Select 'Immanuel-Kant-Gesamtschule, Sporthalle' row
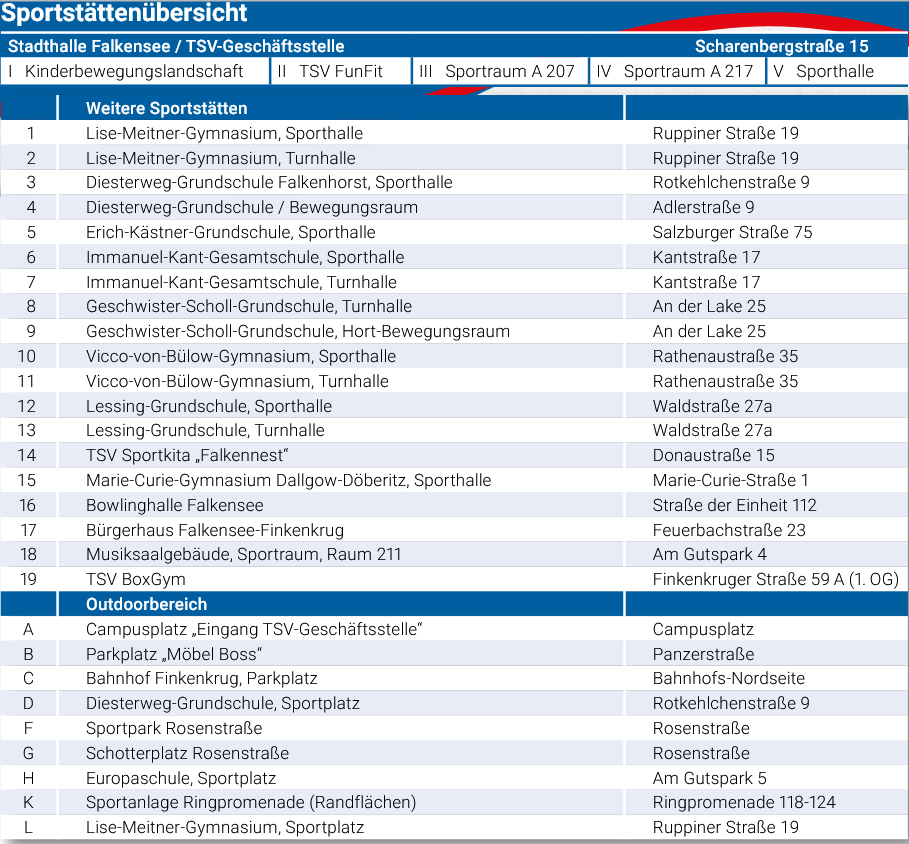Viewport: 909px width, 844px height. [454, 257]
